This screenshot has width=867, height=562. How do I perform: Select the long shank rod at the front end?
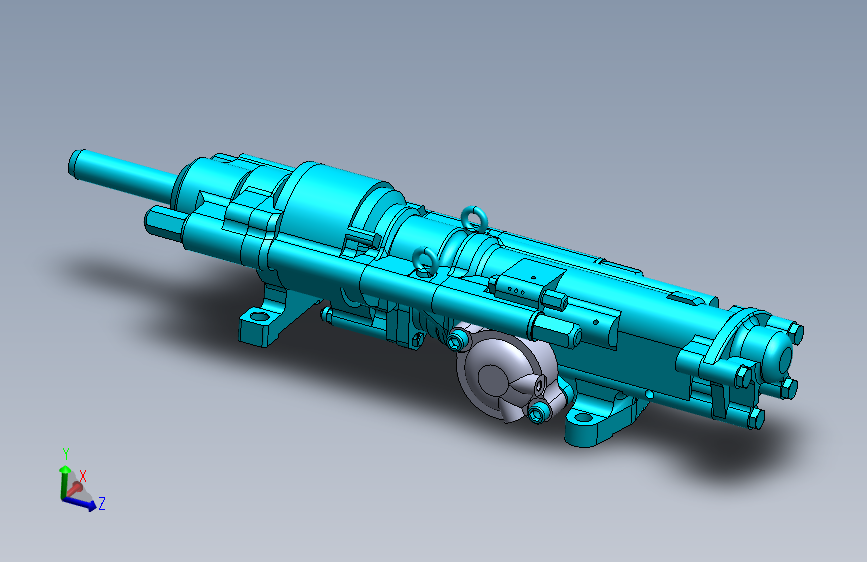[x=123, y=174]
